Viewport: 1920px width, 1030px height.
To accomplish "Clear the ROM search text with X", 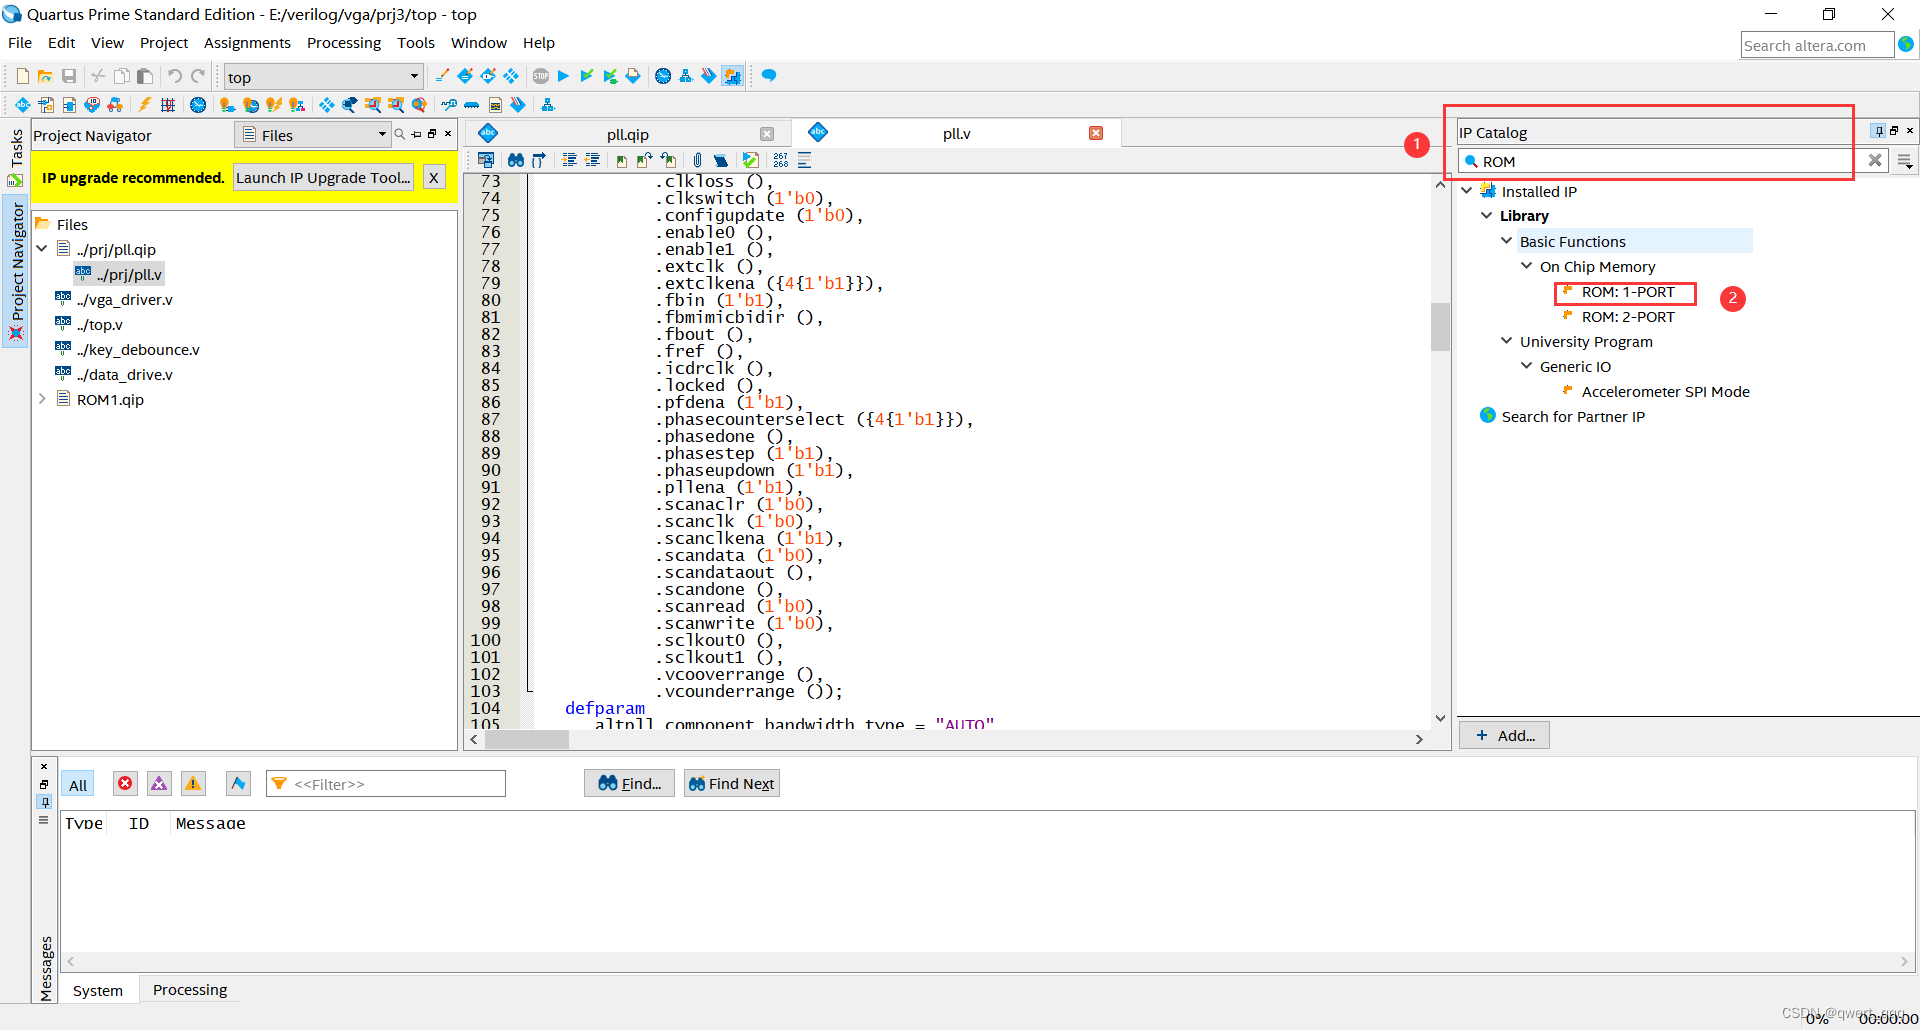I will tap(1875, 160).
